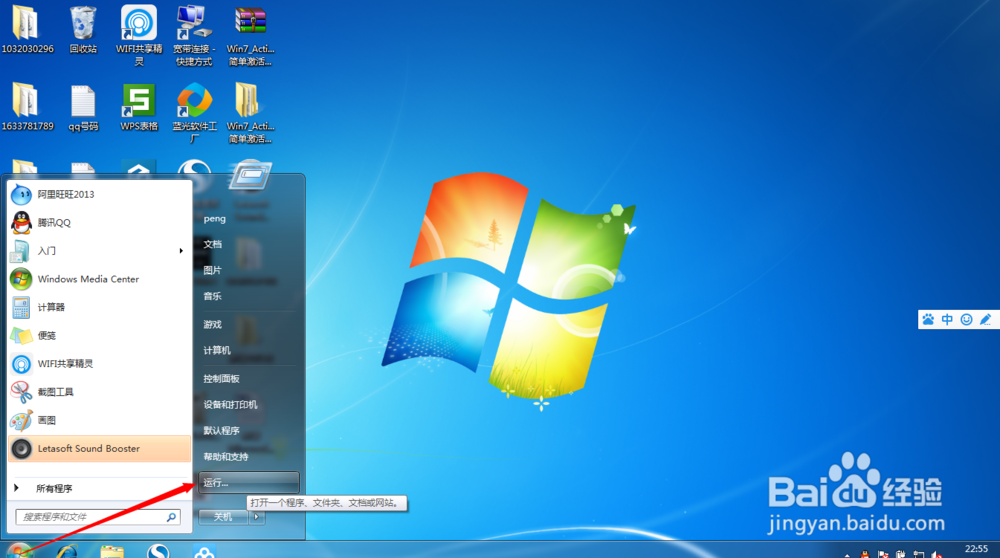The image size is (1000, 558).
Task: Start the 计算器 calculator program
Action: click(x=99, y=307)
